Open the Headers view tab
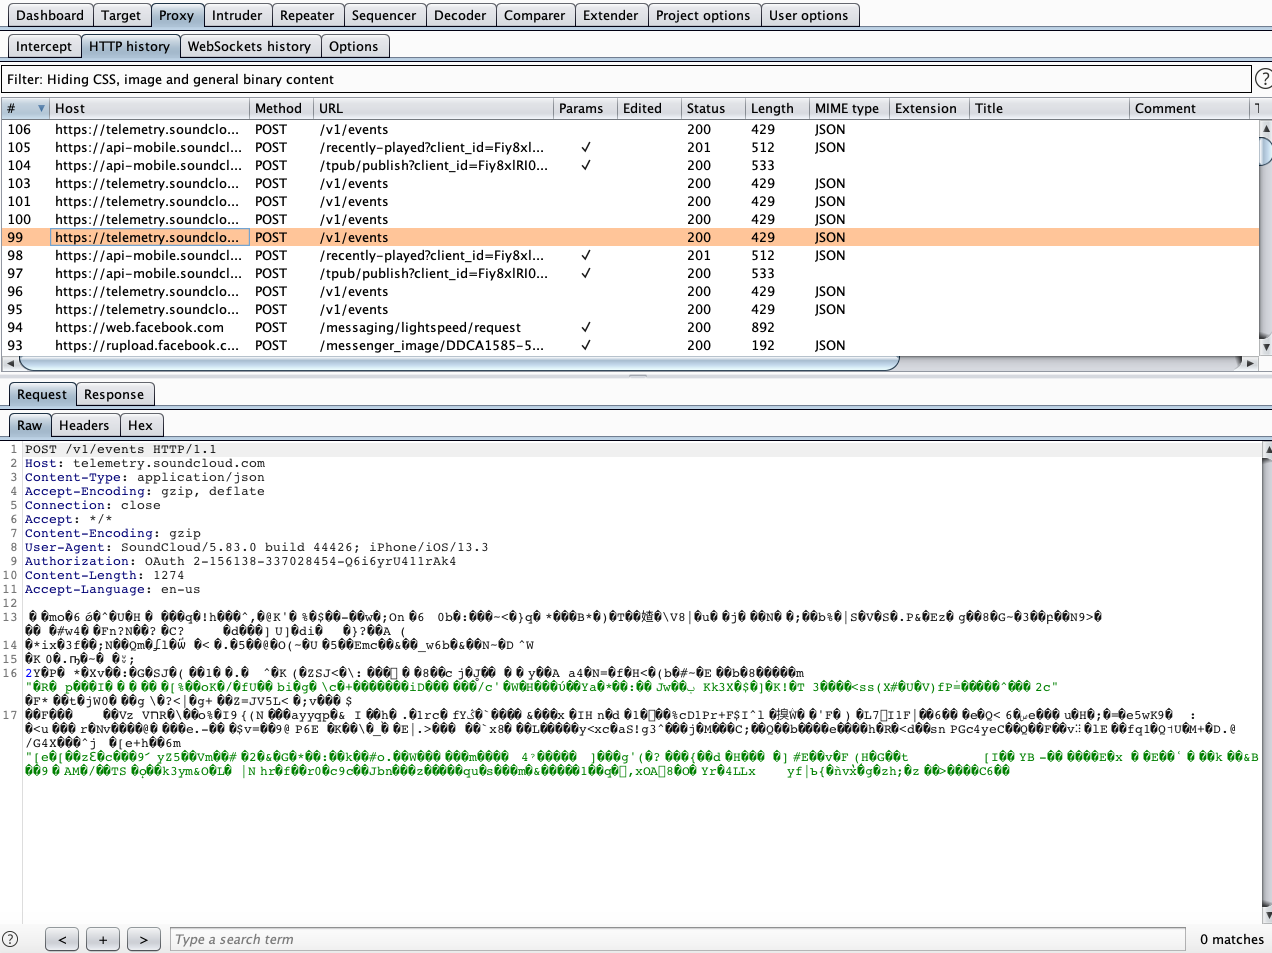 [84, 425]
